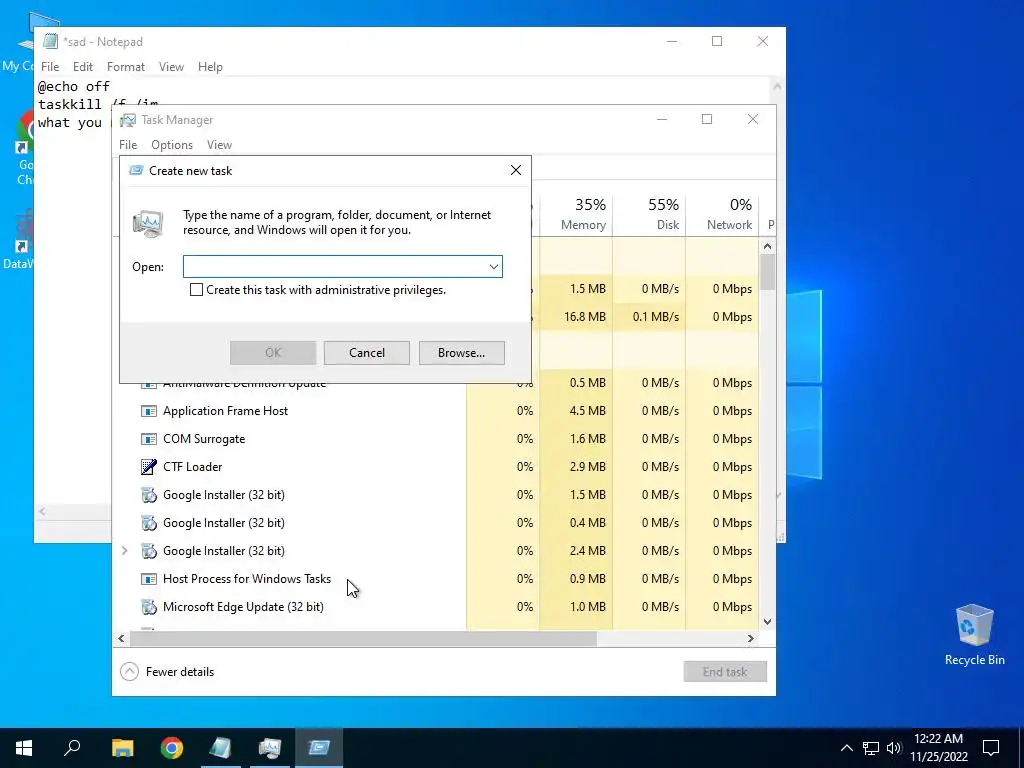Open the volume speaker tray icon
The height and width of the screenshot is (768, 1024).
coord(894,748)
